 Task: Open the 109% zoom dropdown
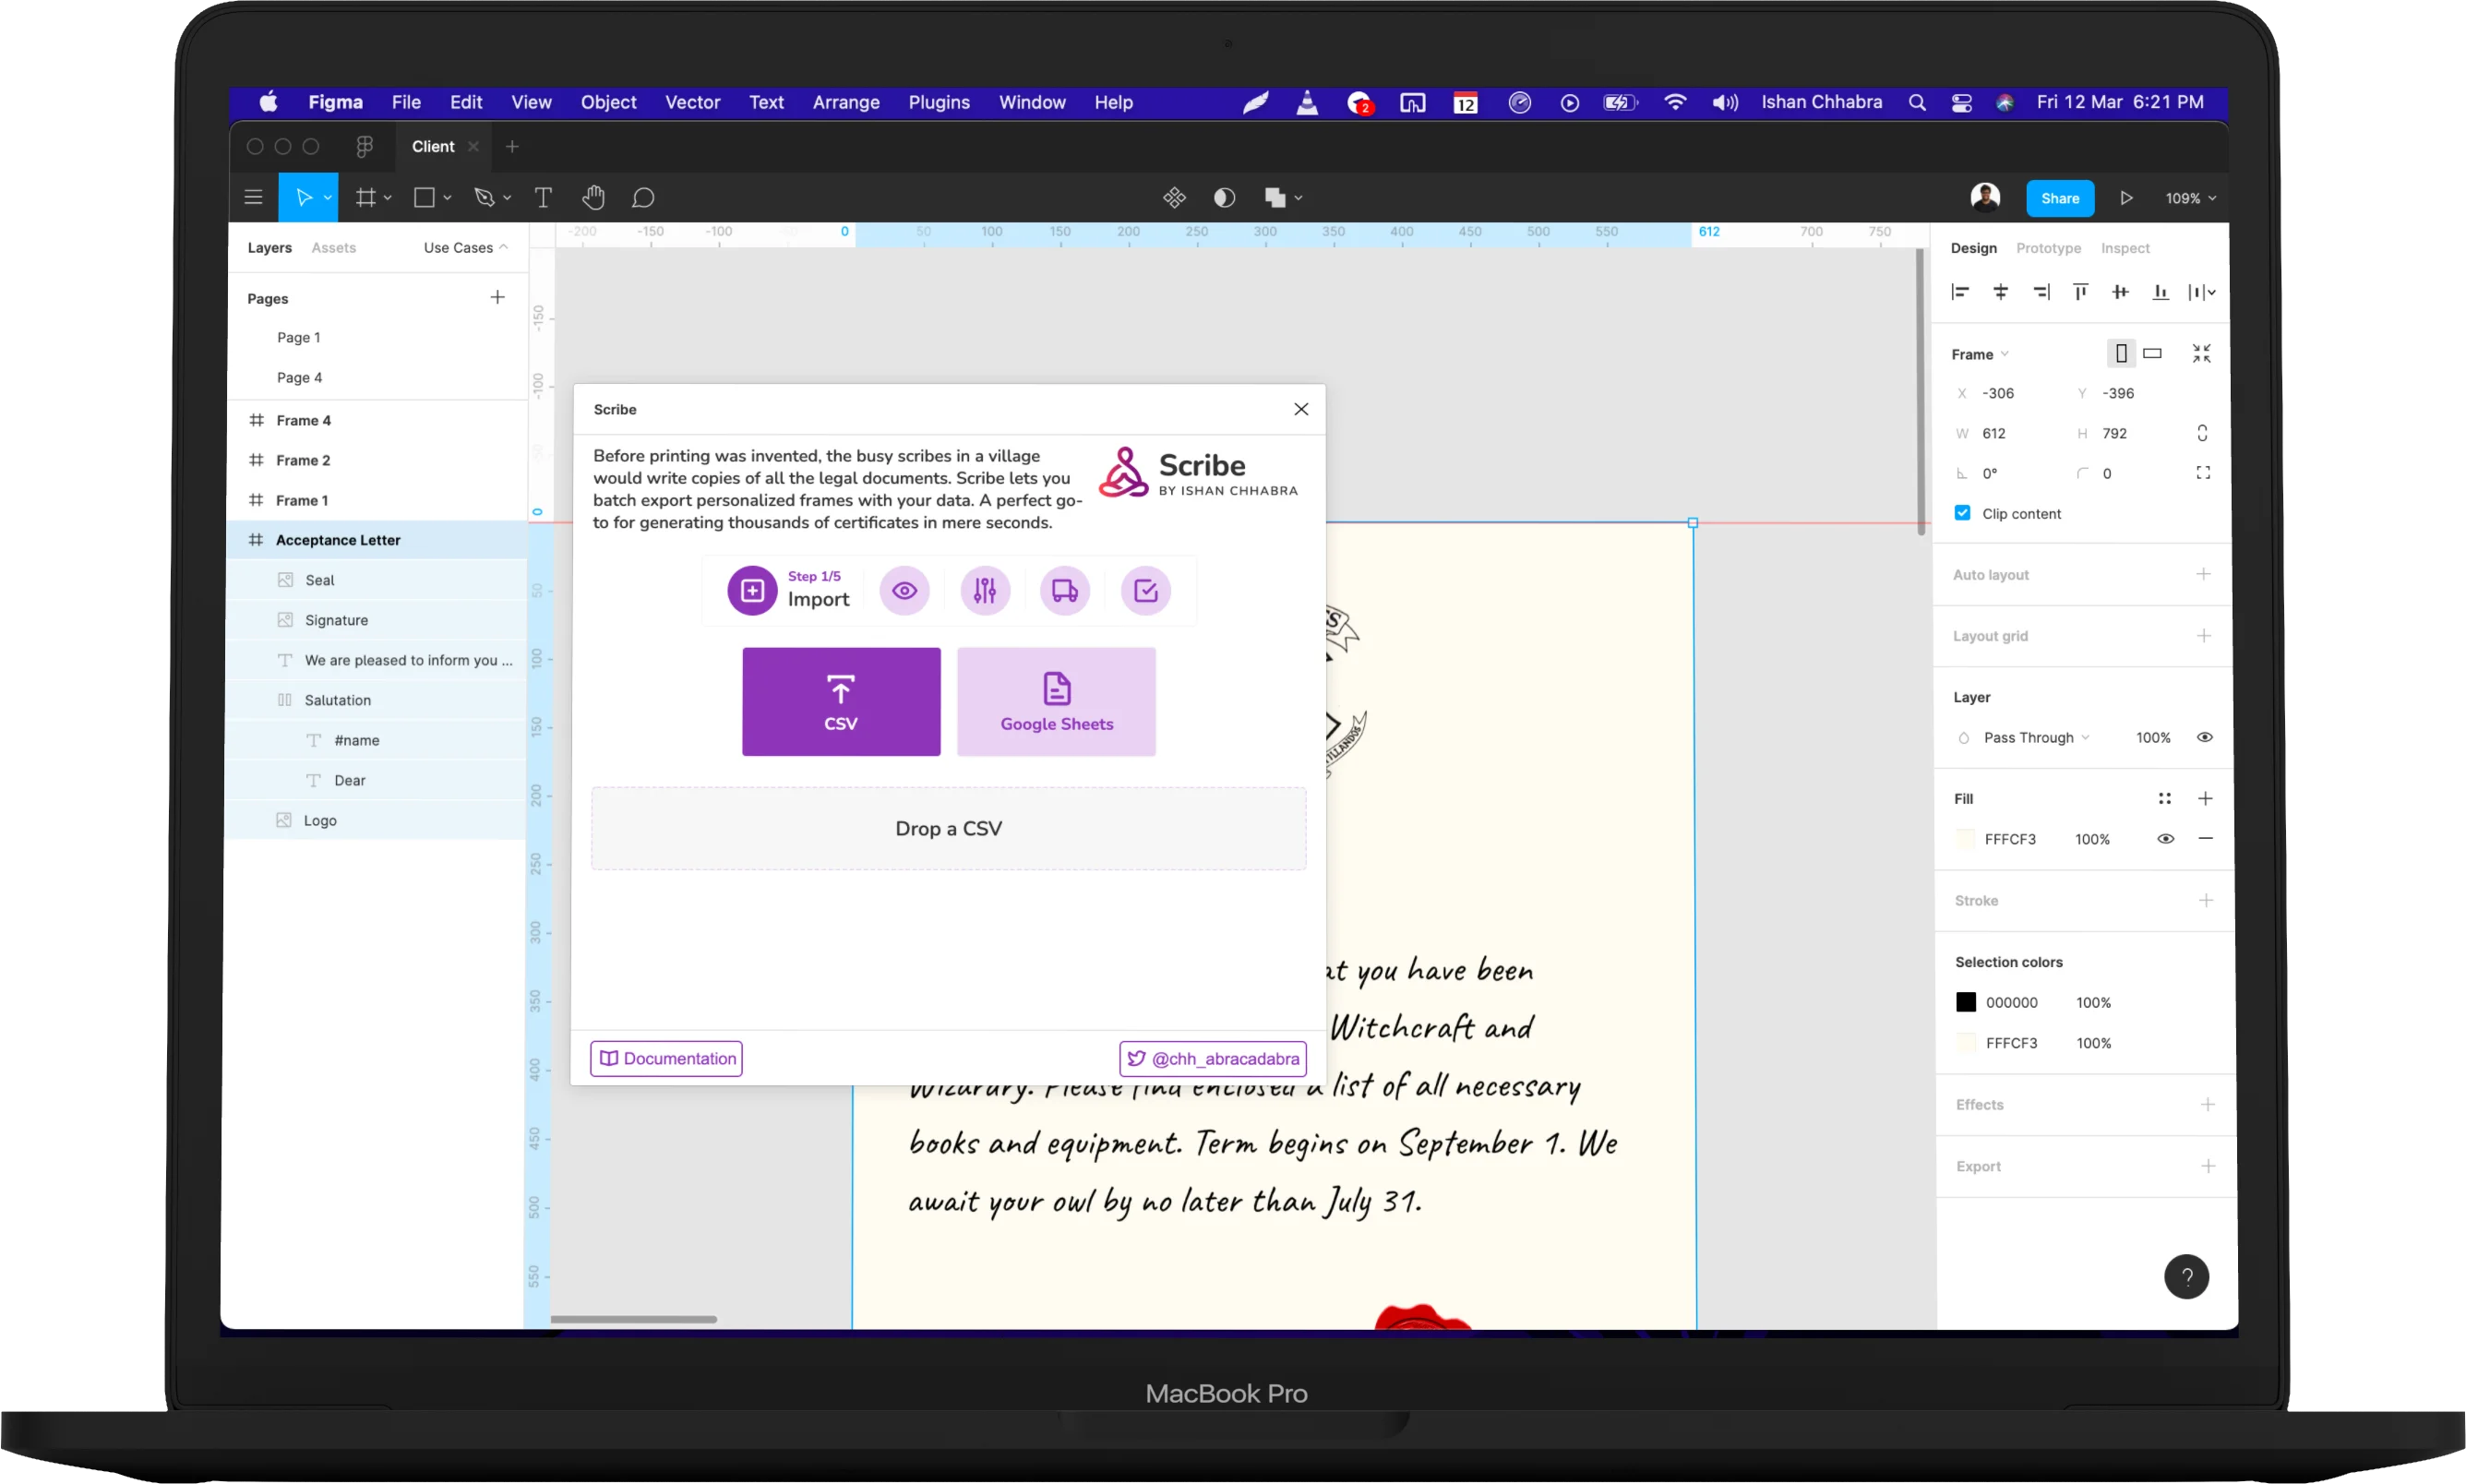pyautogui.click(x=2191, y=199)
